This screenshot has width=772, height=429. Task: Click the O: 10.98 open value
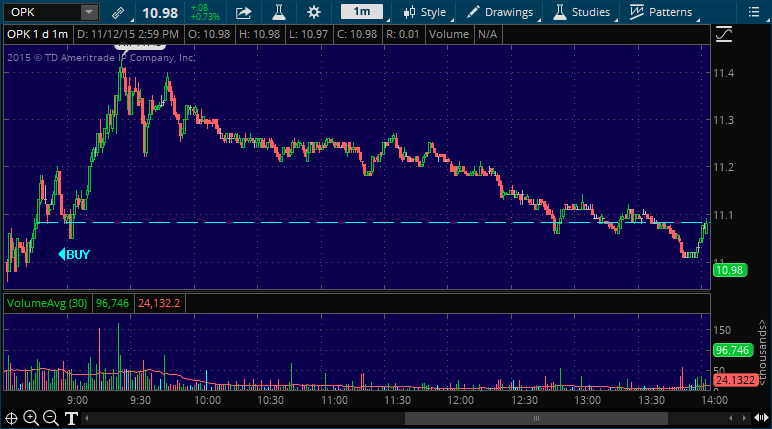[x=209, y=34]
